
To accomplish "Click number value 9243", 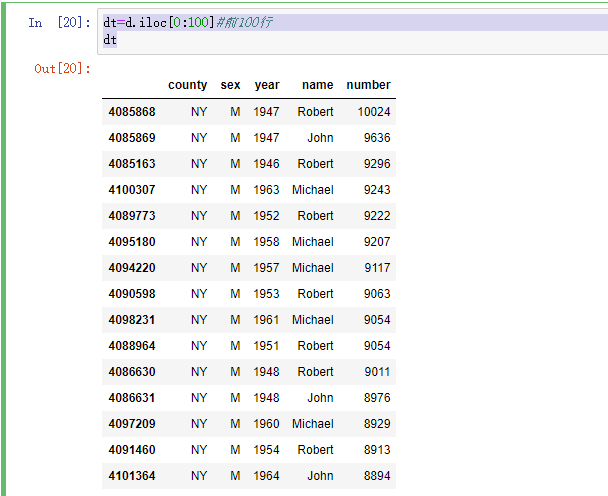I will click(377, 190).
